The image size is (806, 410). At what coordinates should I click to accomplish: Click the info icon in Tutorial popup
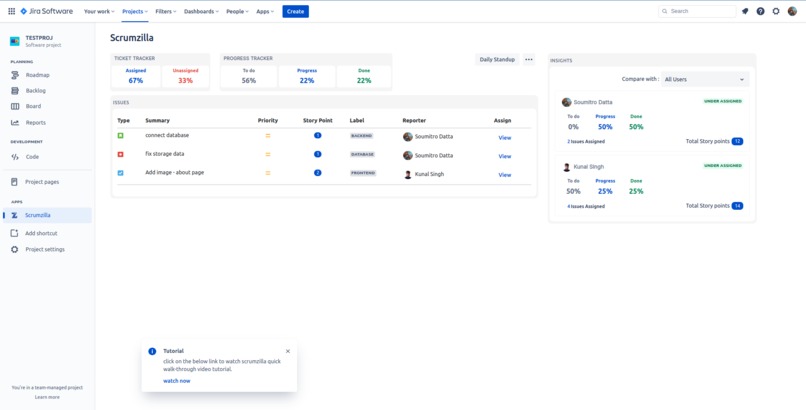[152, 351]
